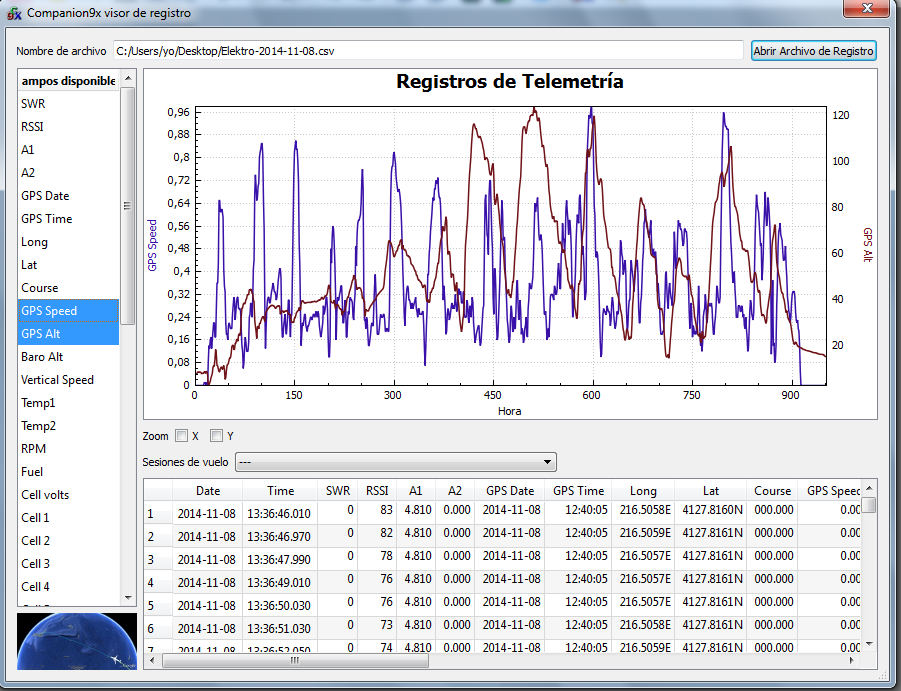Enable the Y zoom checkbox
901x691 pixels.
[216, 436]
